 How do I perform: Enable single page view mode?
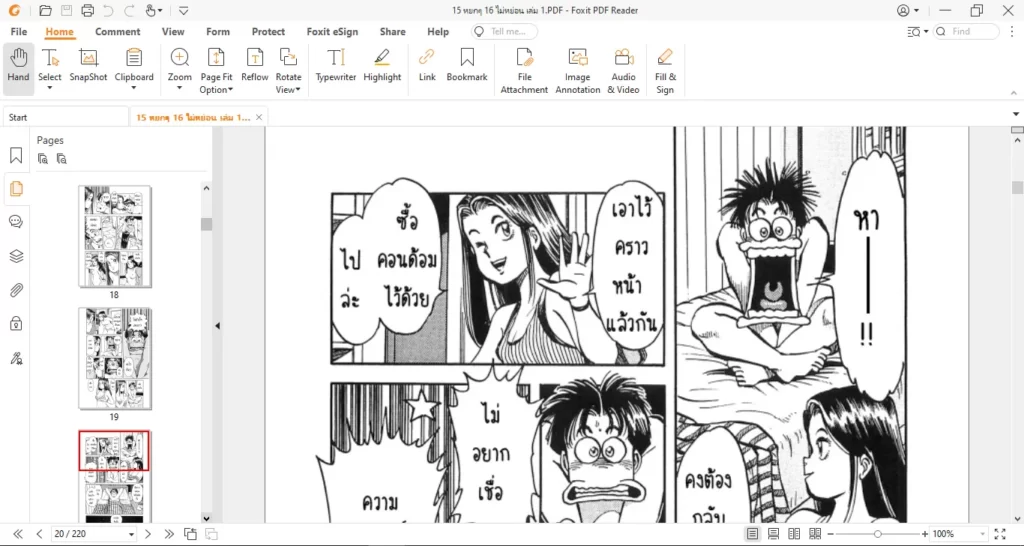(752, 534)
